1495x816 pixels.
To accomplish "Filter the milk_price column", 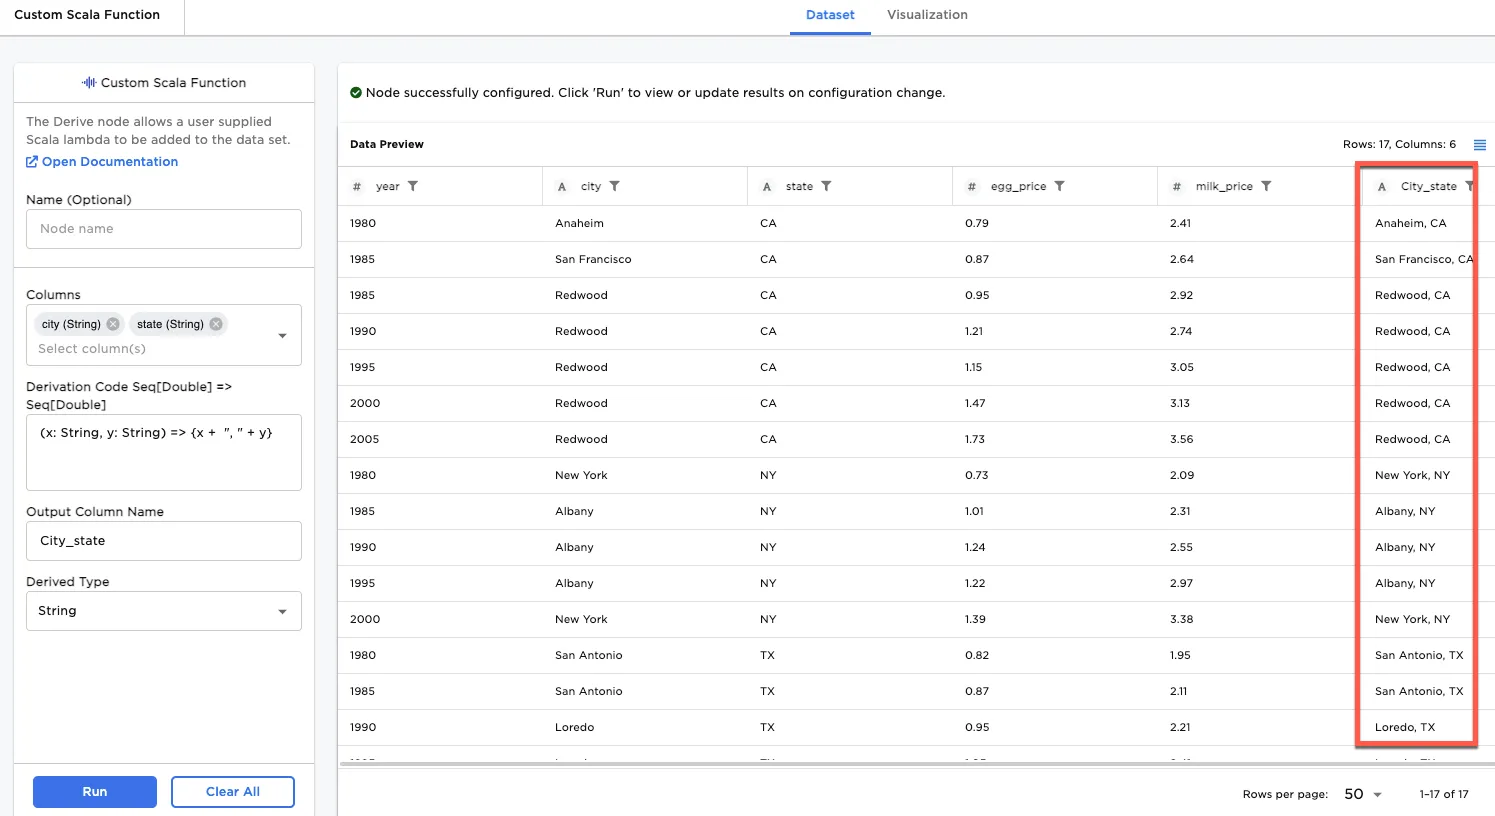I will click(1266, 186).
